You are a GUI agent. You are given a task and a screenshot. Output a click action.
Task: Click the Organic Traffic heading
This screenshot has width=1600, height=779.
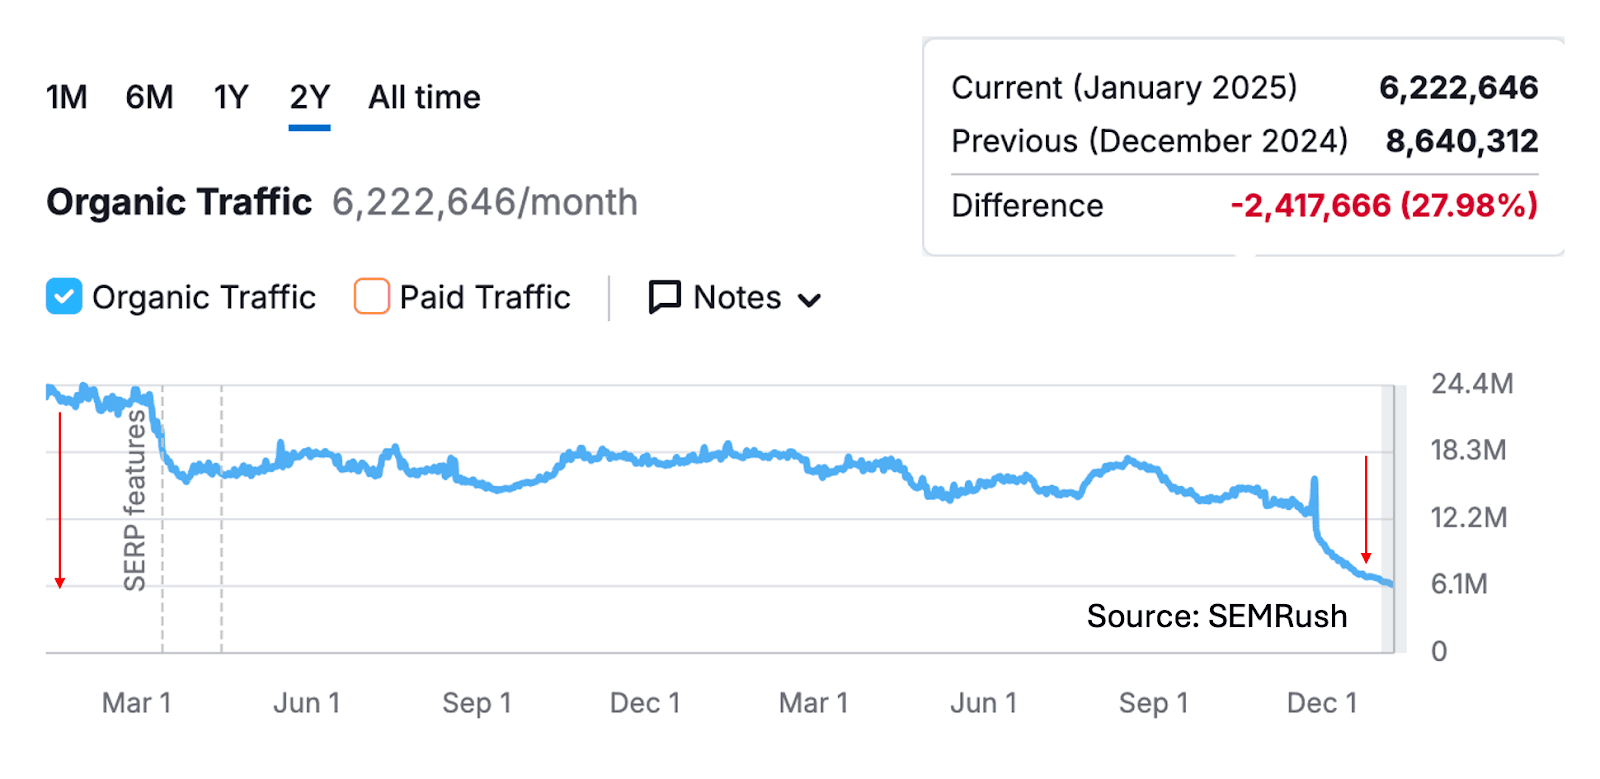[x=179, y=202]
